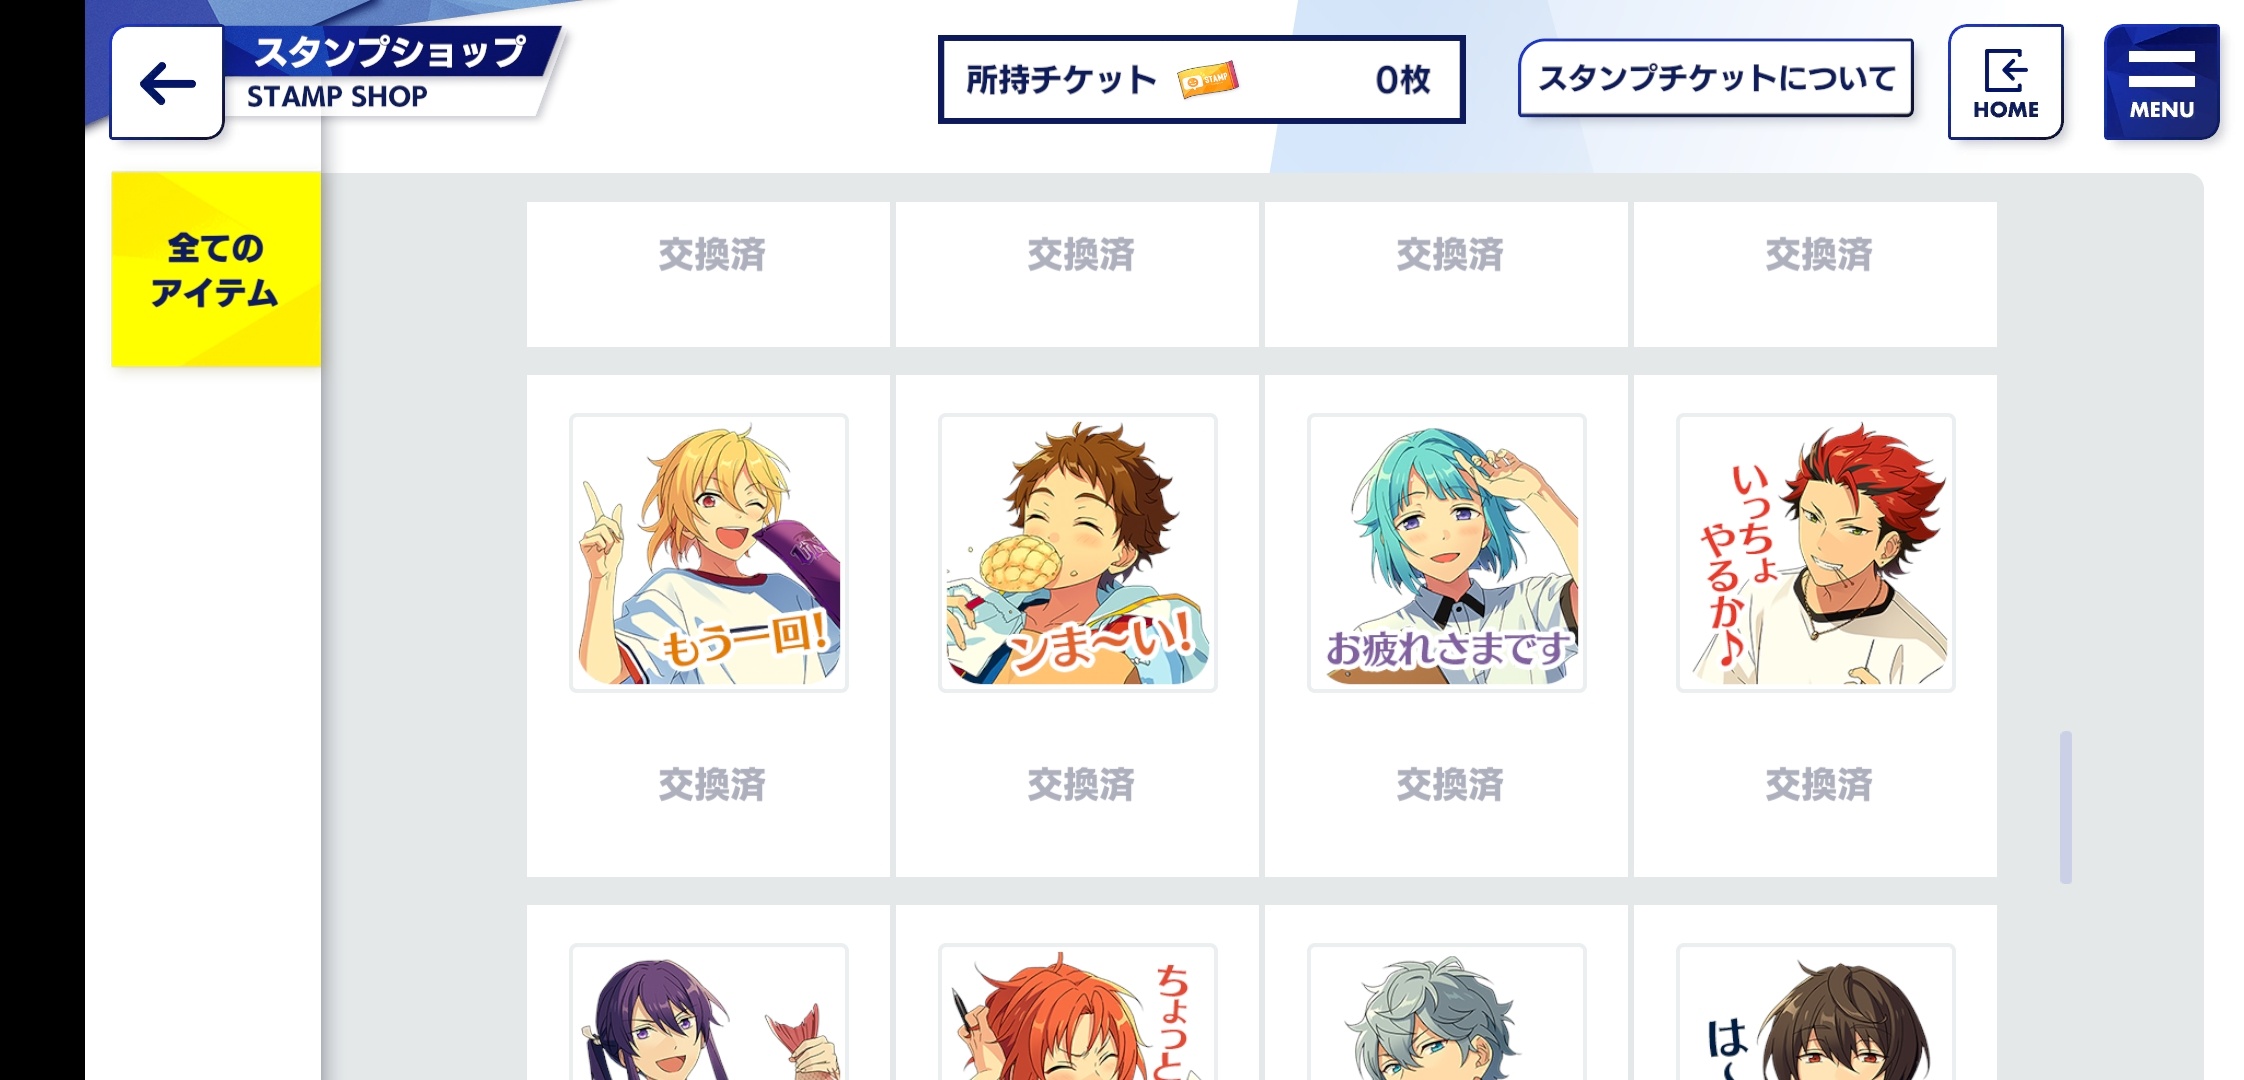
Task: Open the 全てのアイテム category tab
Action: point(216,269)
